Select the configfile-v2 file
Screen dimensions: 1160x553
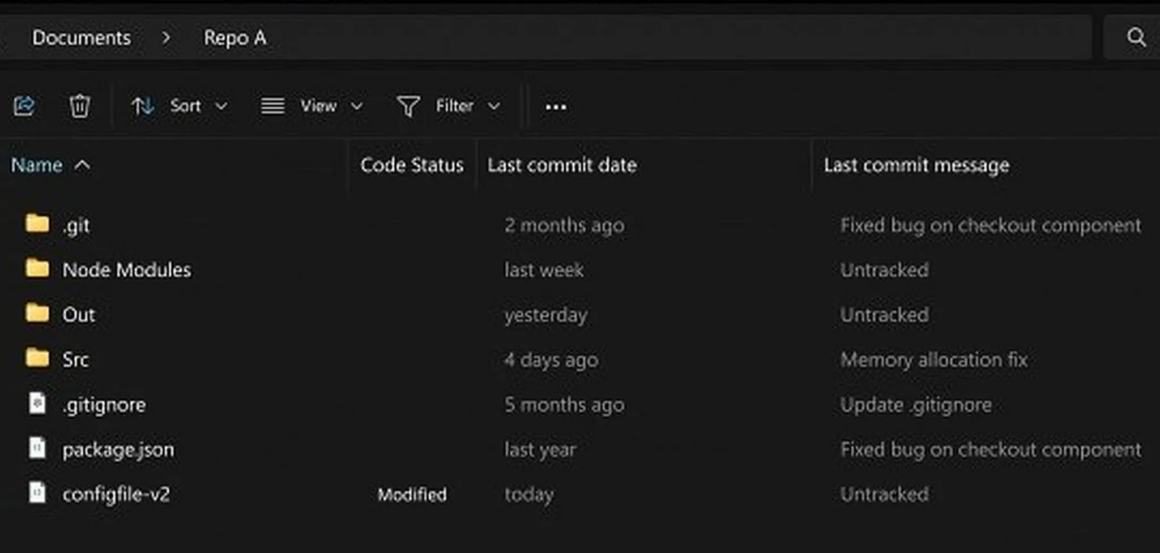[x=116, y=494]
